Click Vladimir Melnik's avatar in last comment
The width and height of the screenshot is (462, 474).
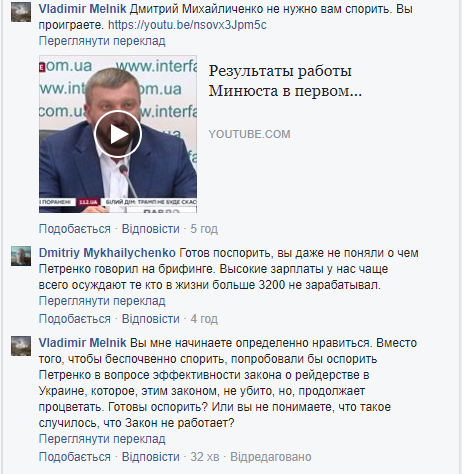tap(21, 346)
